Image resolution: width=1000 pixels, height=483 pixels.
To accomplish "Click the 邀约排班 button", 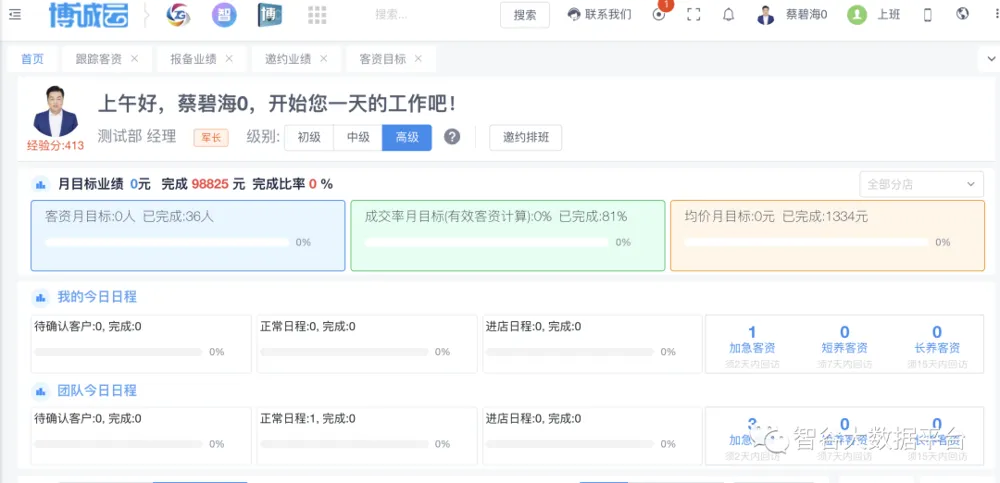I will click(x=525, y=137).
